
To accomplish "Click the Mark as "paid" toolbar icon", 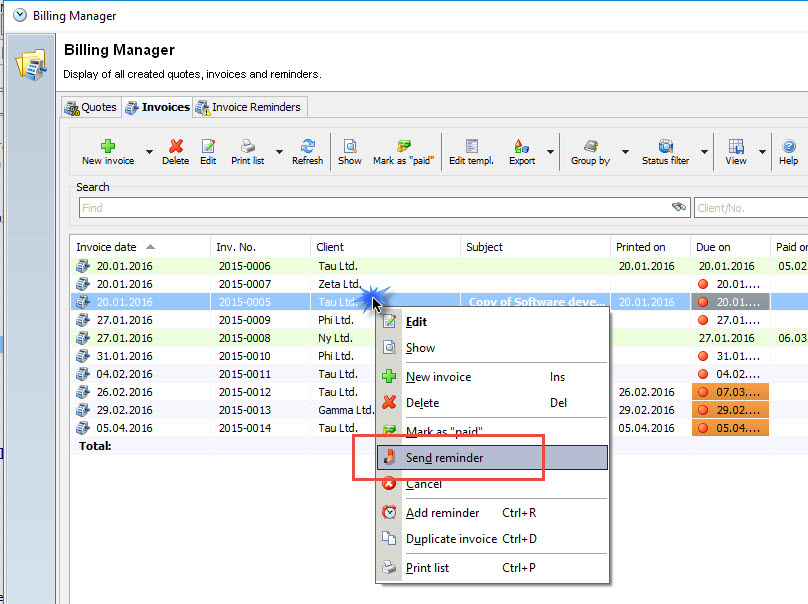I will [403, 146].
